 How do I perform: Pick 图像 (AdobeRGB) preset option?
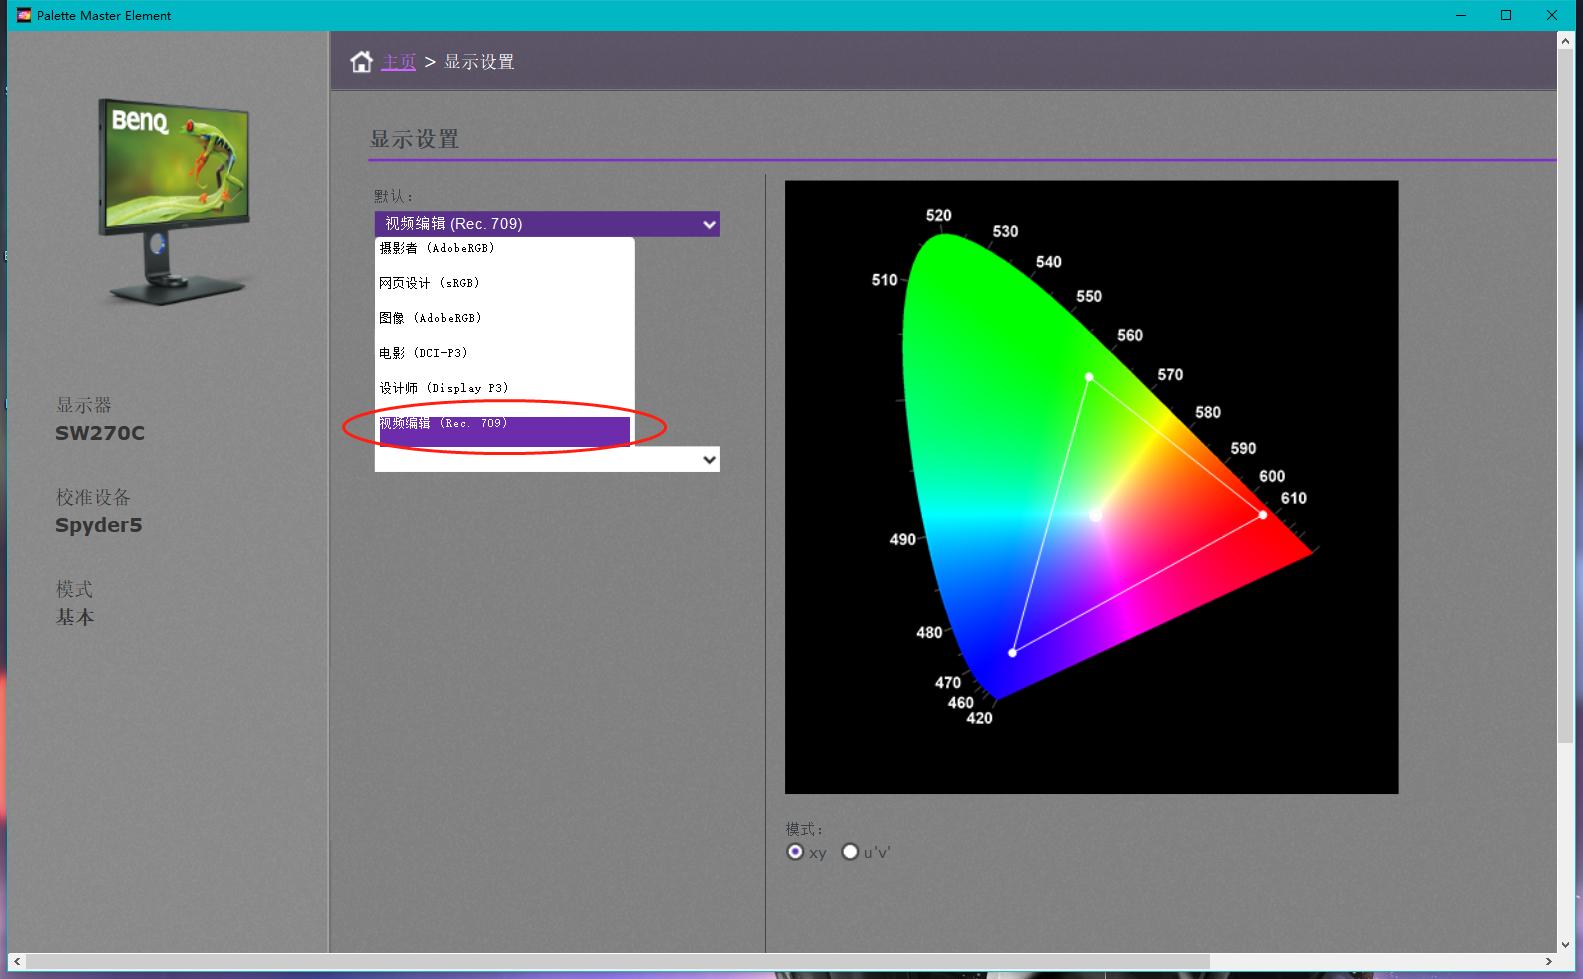431,318
